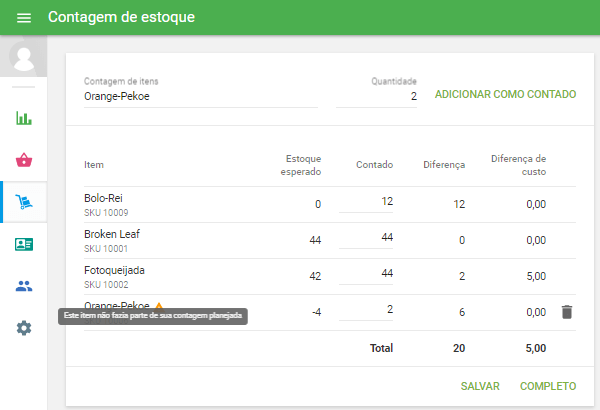
Task: Click the user profile avatar
Action: pyautogui.click(x=24, y=56)
